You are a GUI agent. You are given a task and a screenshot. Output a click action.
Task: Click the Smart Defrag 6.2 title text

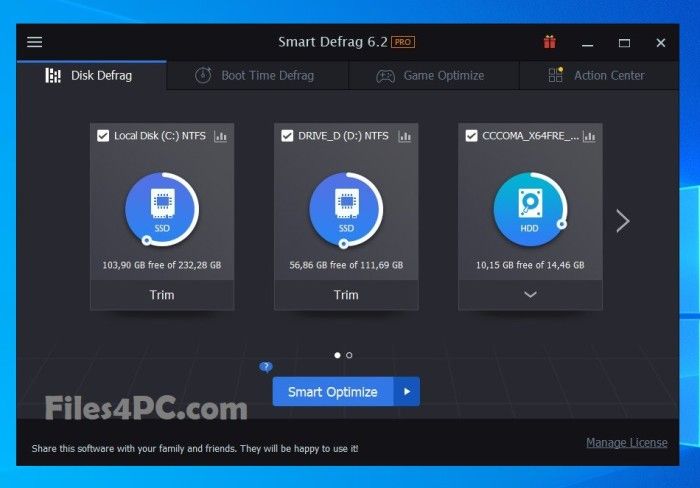[x=333, y=42]
